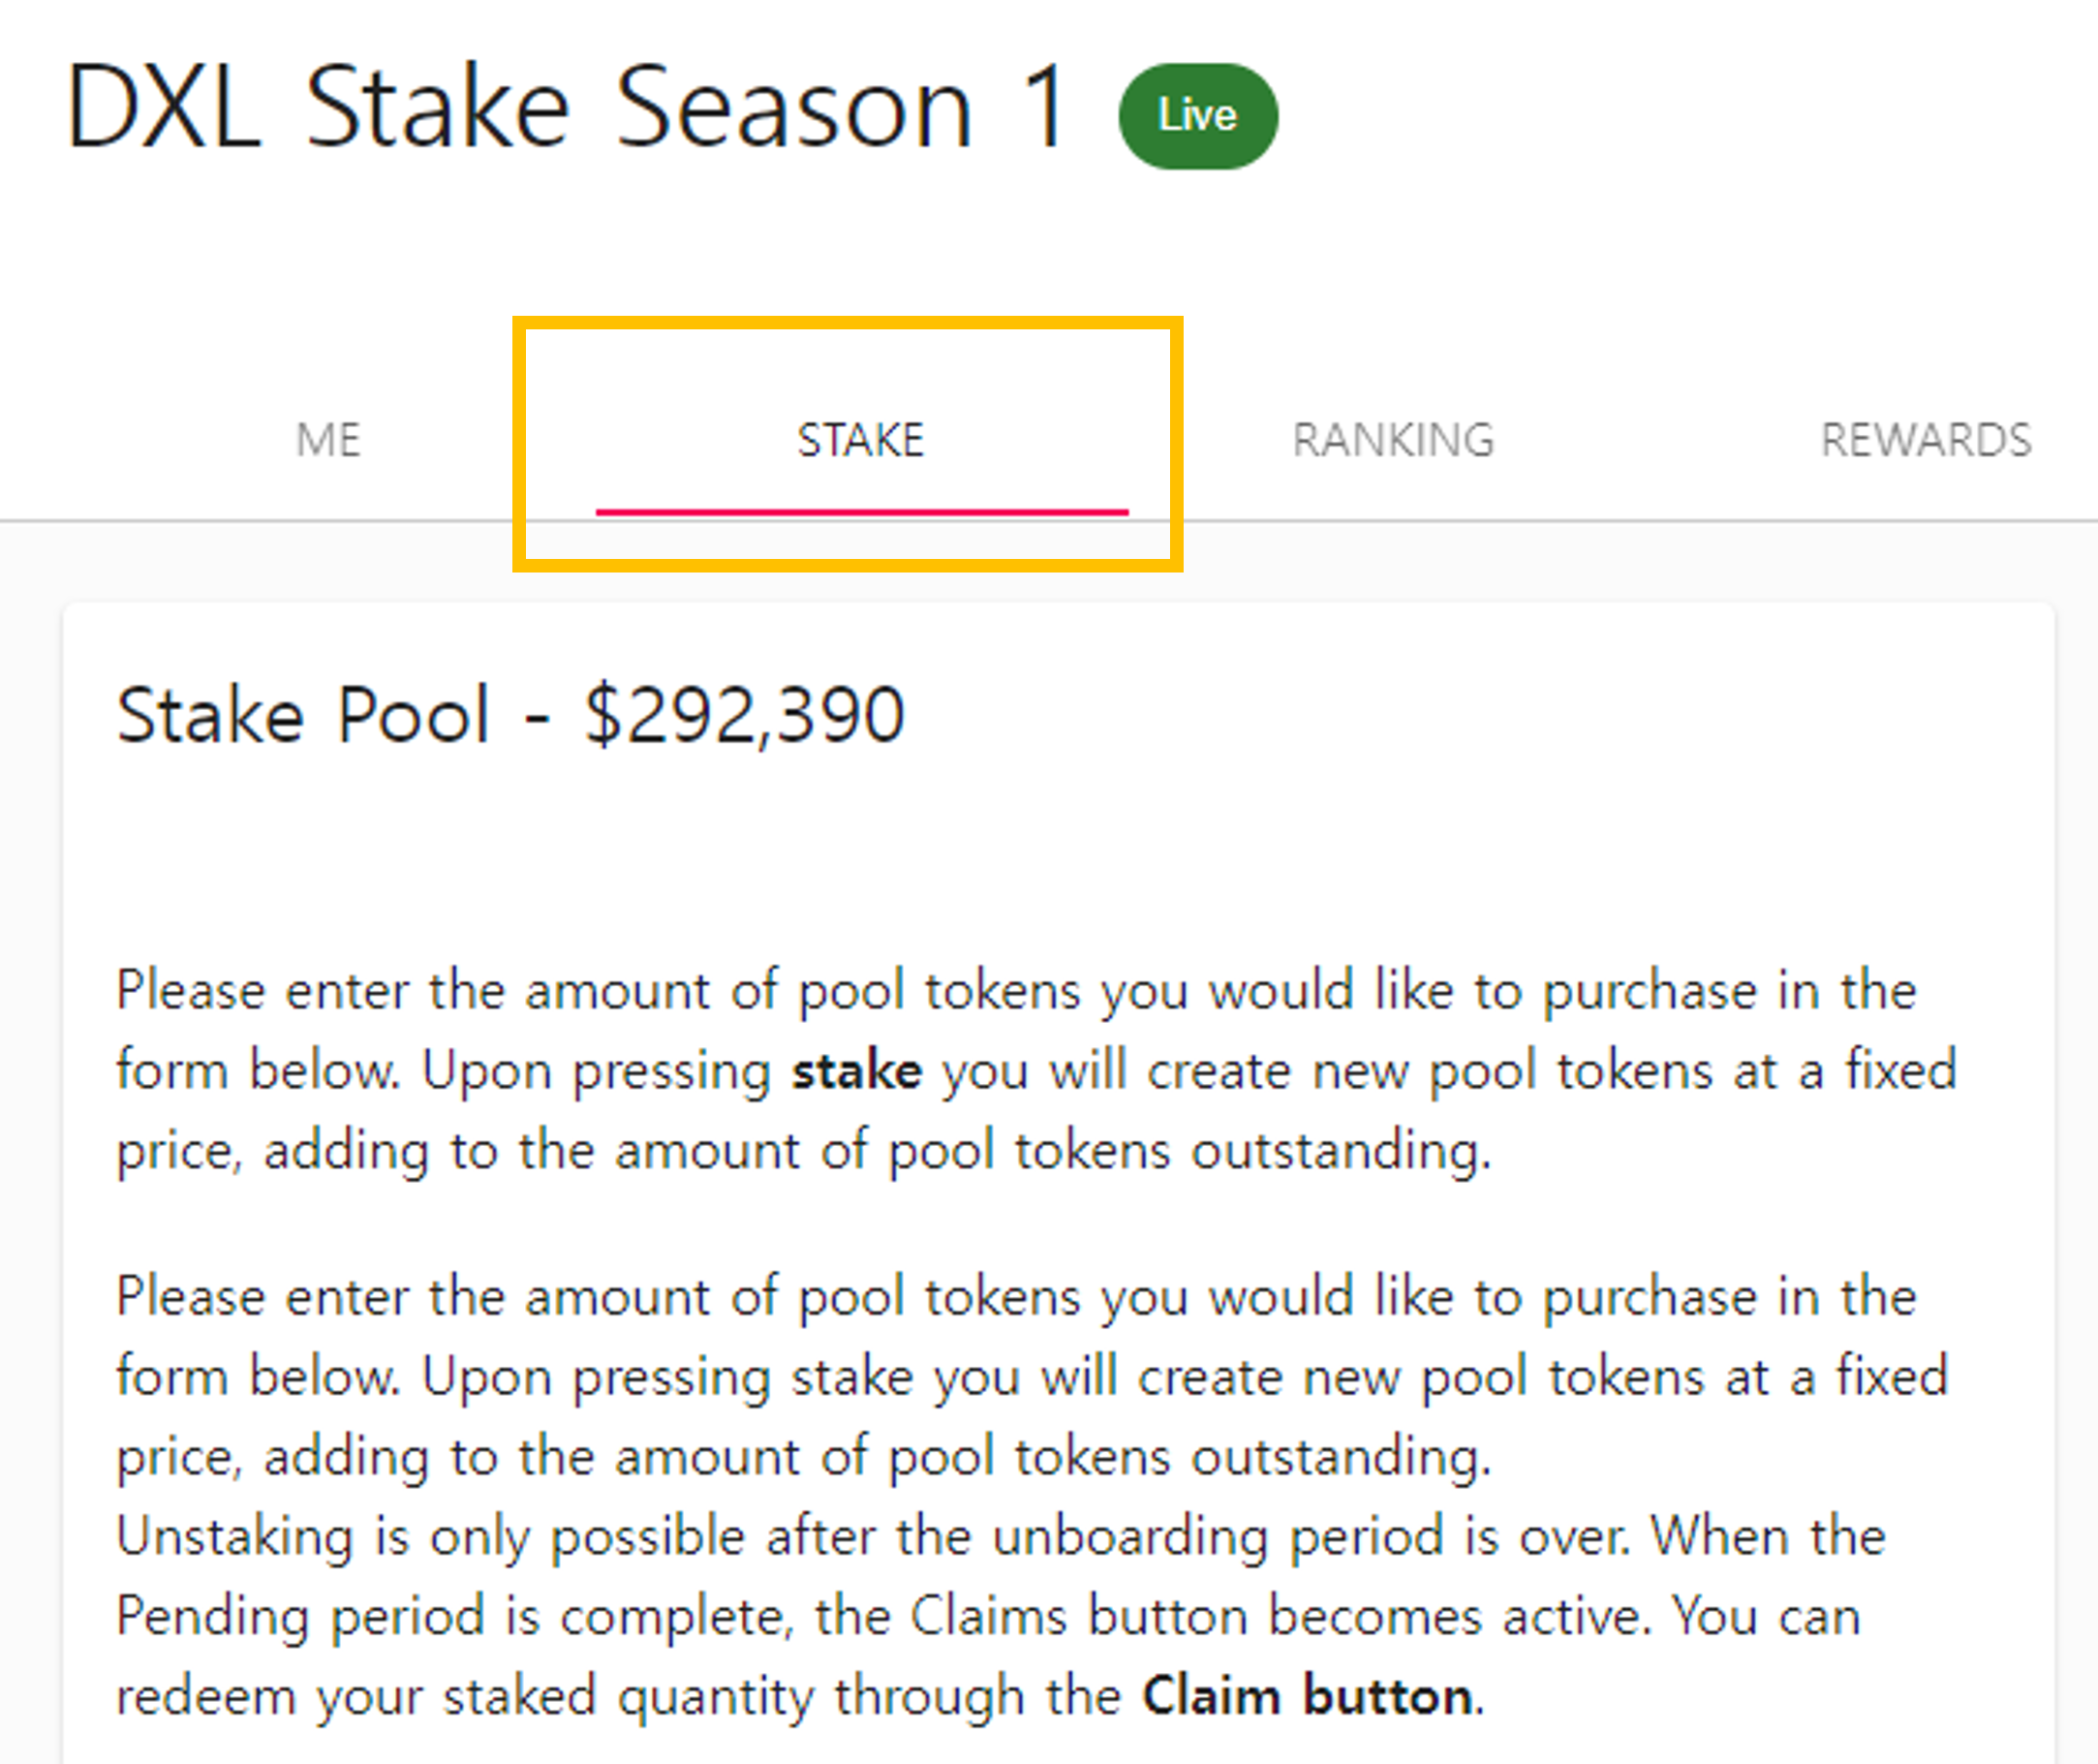This screenshot has height=1764, width=2098.
Task: Click the word DXL in the page title
Action: coord(163,108)
